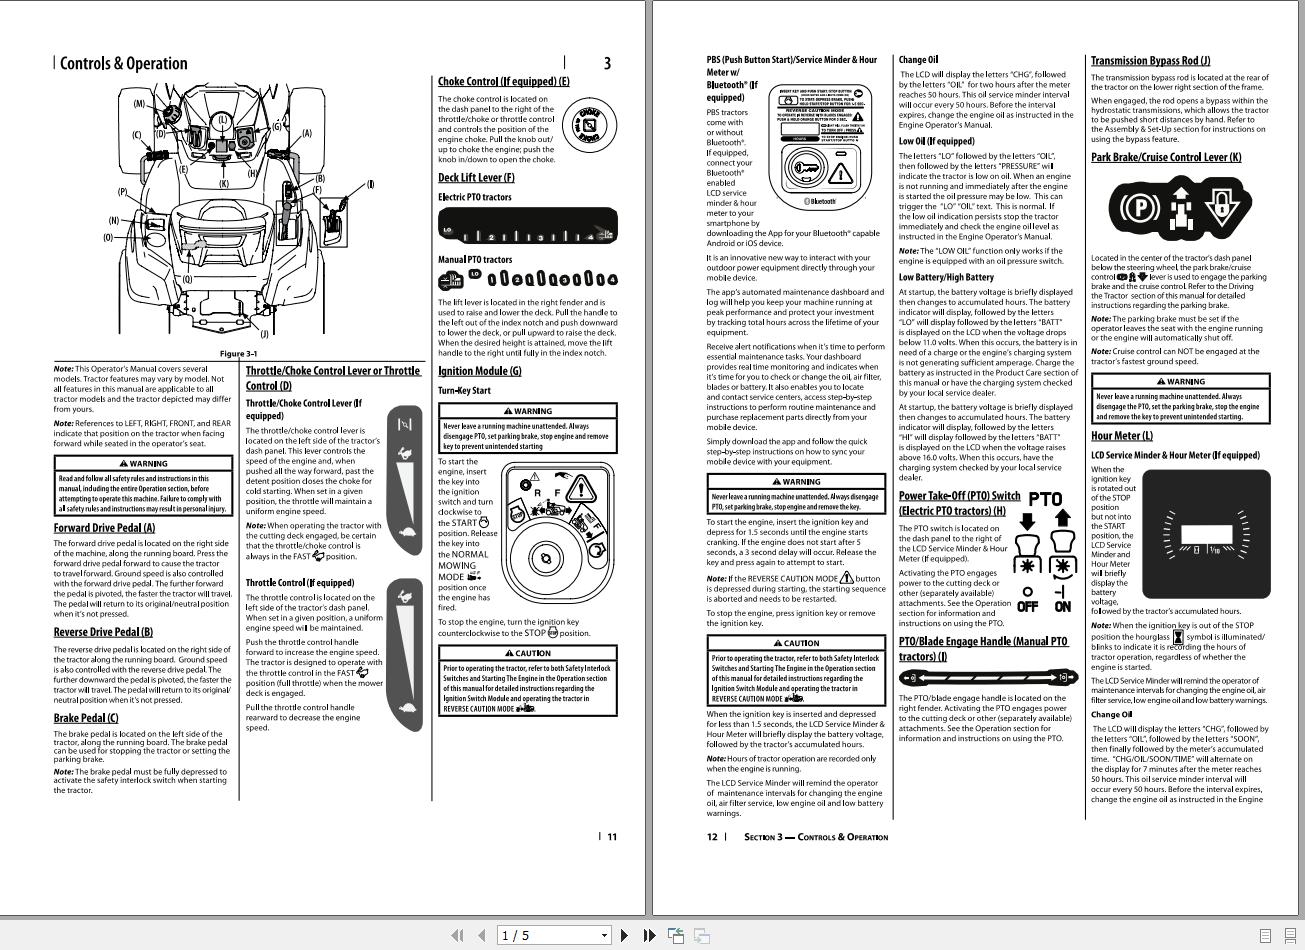Screen dimensions: 1305x950
Task: Click the Ignition Module (G) heading
Action: point(480,371)
